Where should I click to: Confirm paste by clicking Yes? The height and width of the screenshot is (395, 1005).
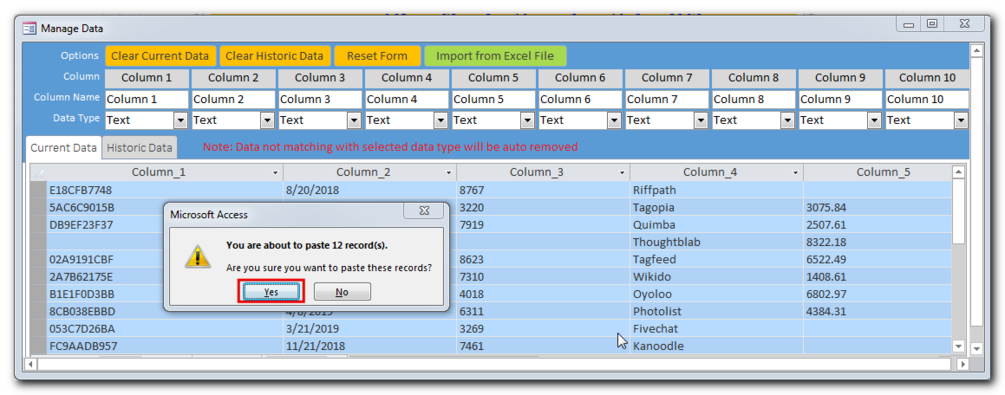coord(271,292)
